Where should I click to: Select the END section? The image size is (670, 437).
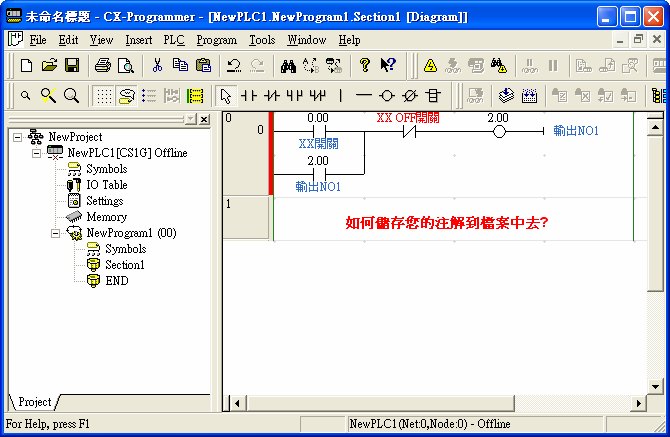tap(117, 281)
